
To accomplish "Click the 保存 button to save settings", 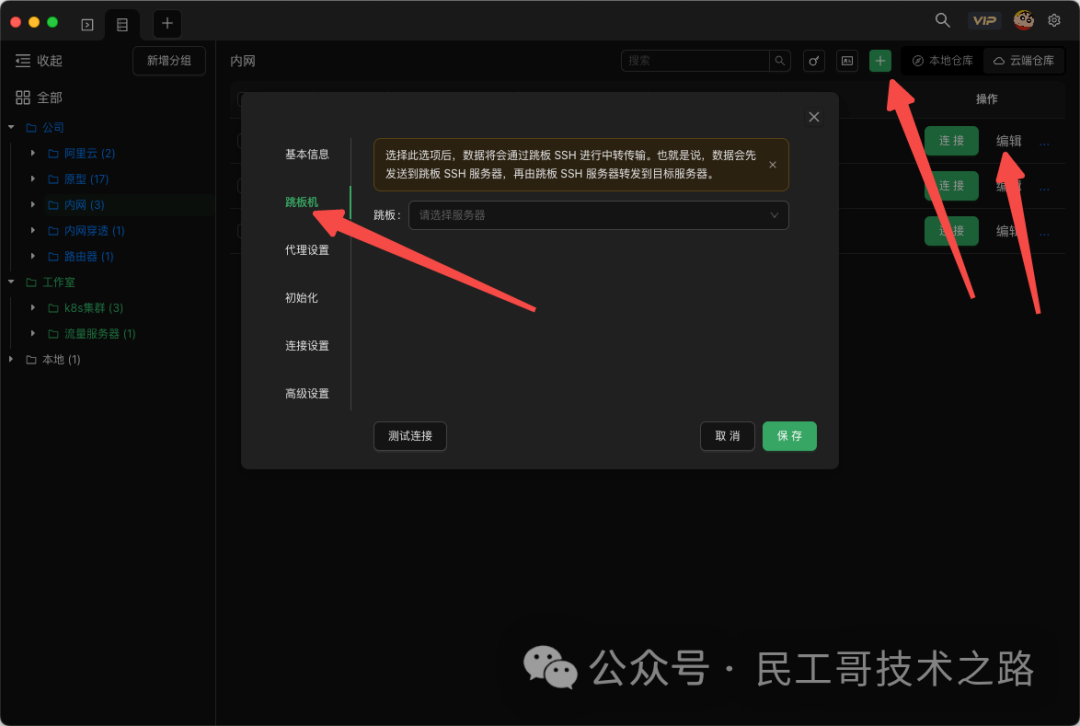I will click(x=789, y=436).
